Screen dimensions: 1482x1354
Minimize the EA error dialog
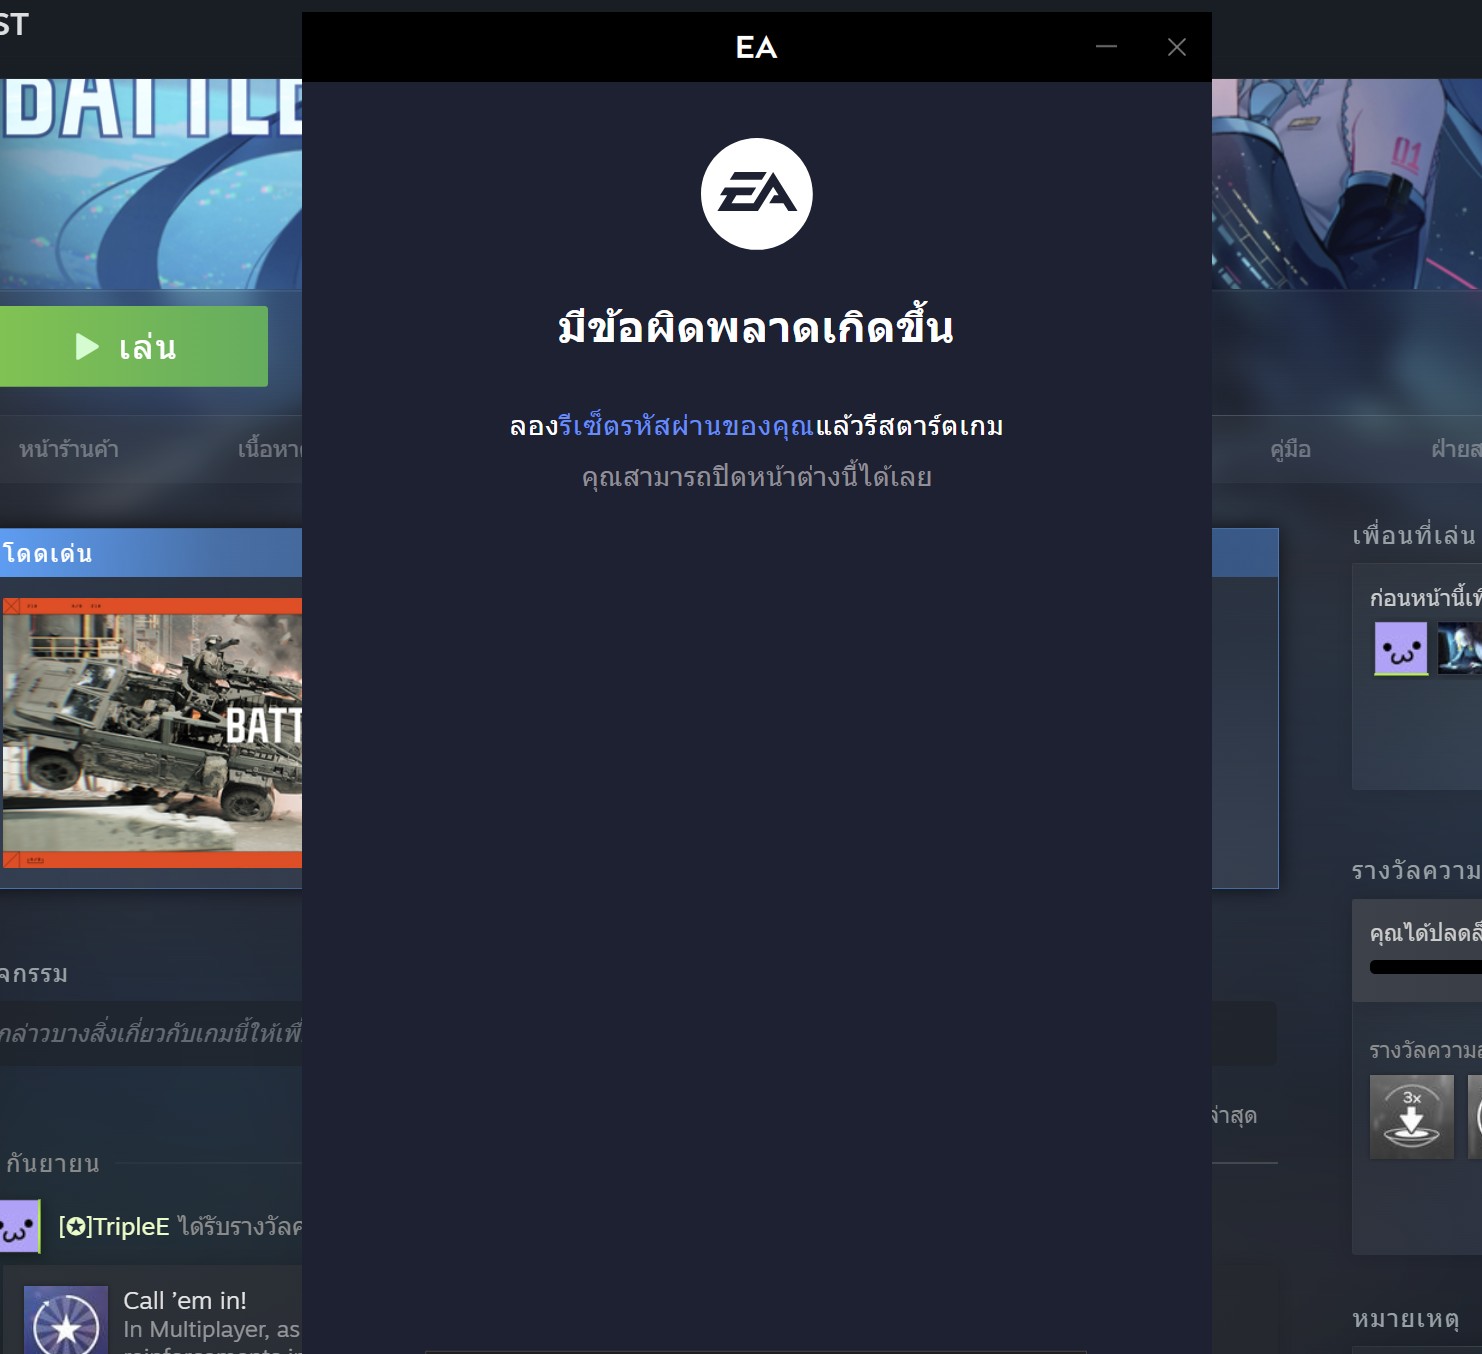1106,47
